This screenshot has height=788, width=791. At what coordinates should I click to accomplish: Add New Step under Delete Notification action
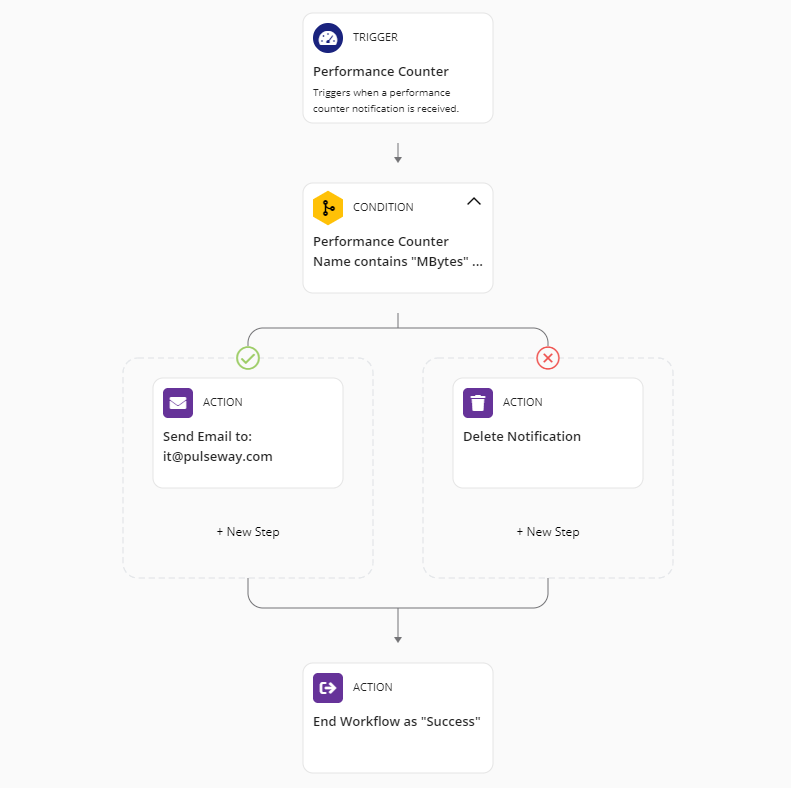click(x=548, y=532)
